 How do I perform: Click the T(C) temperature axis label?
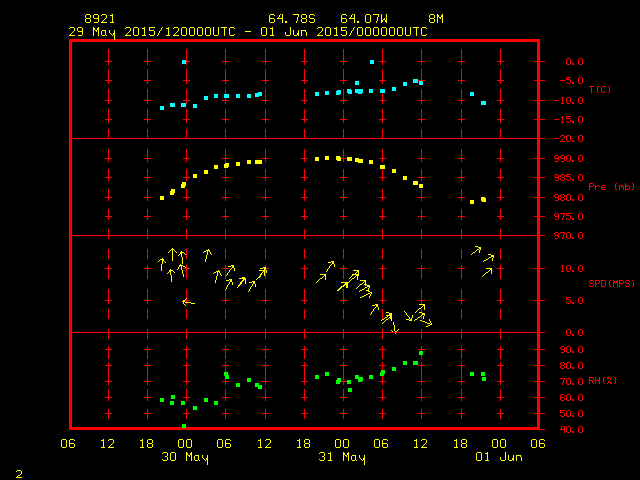(599, 90)
